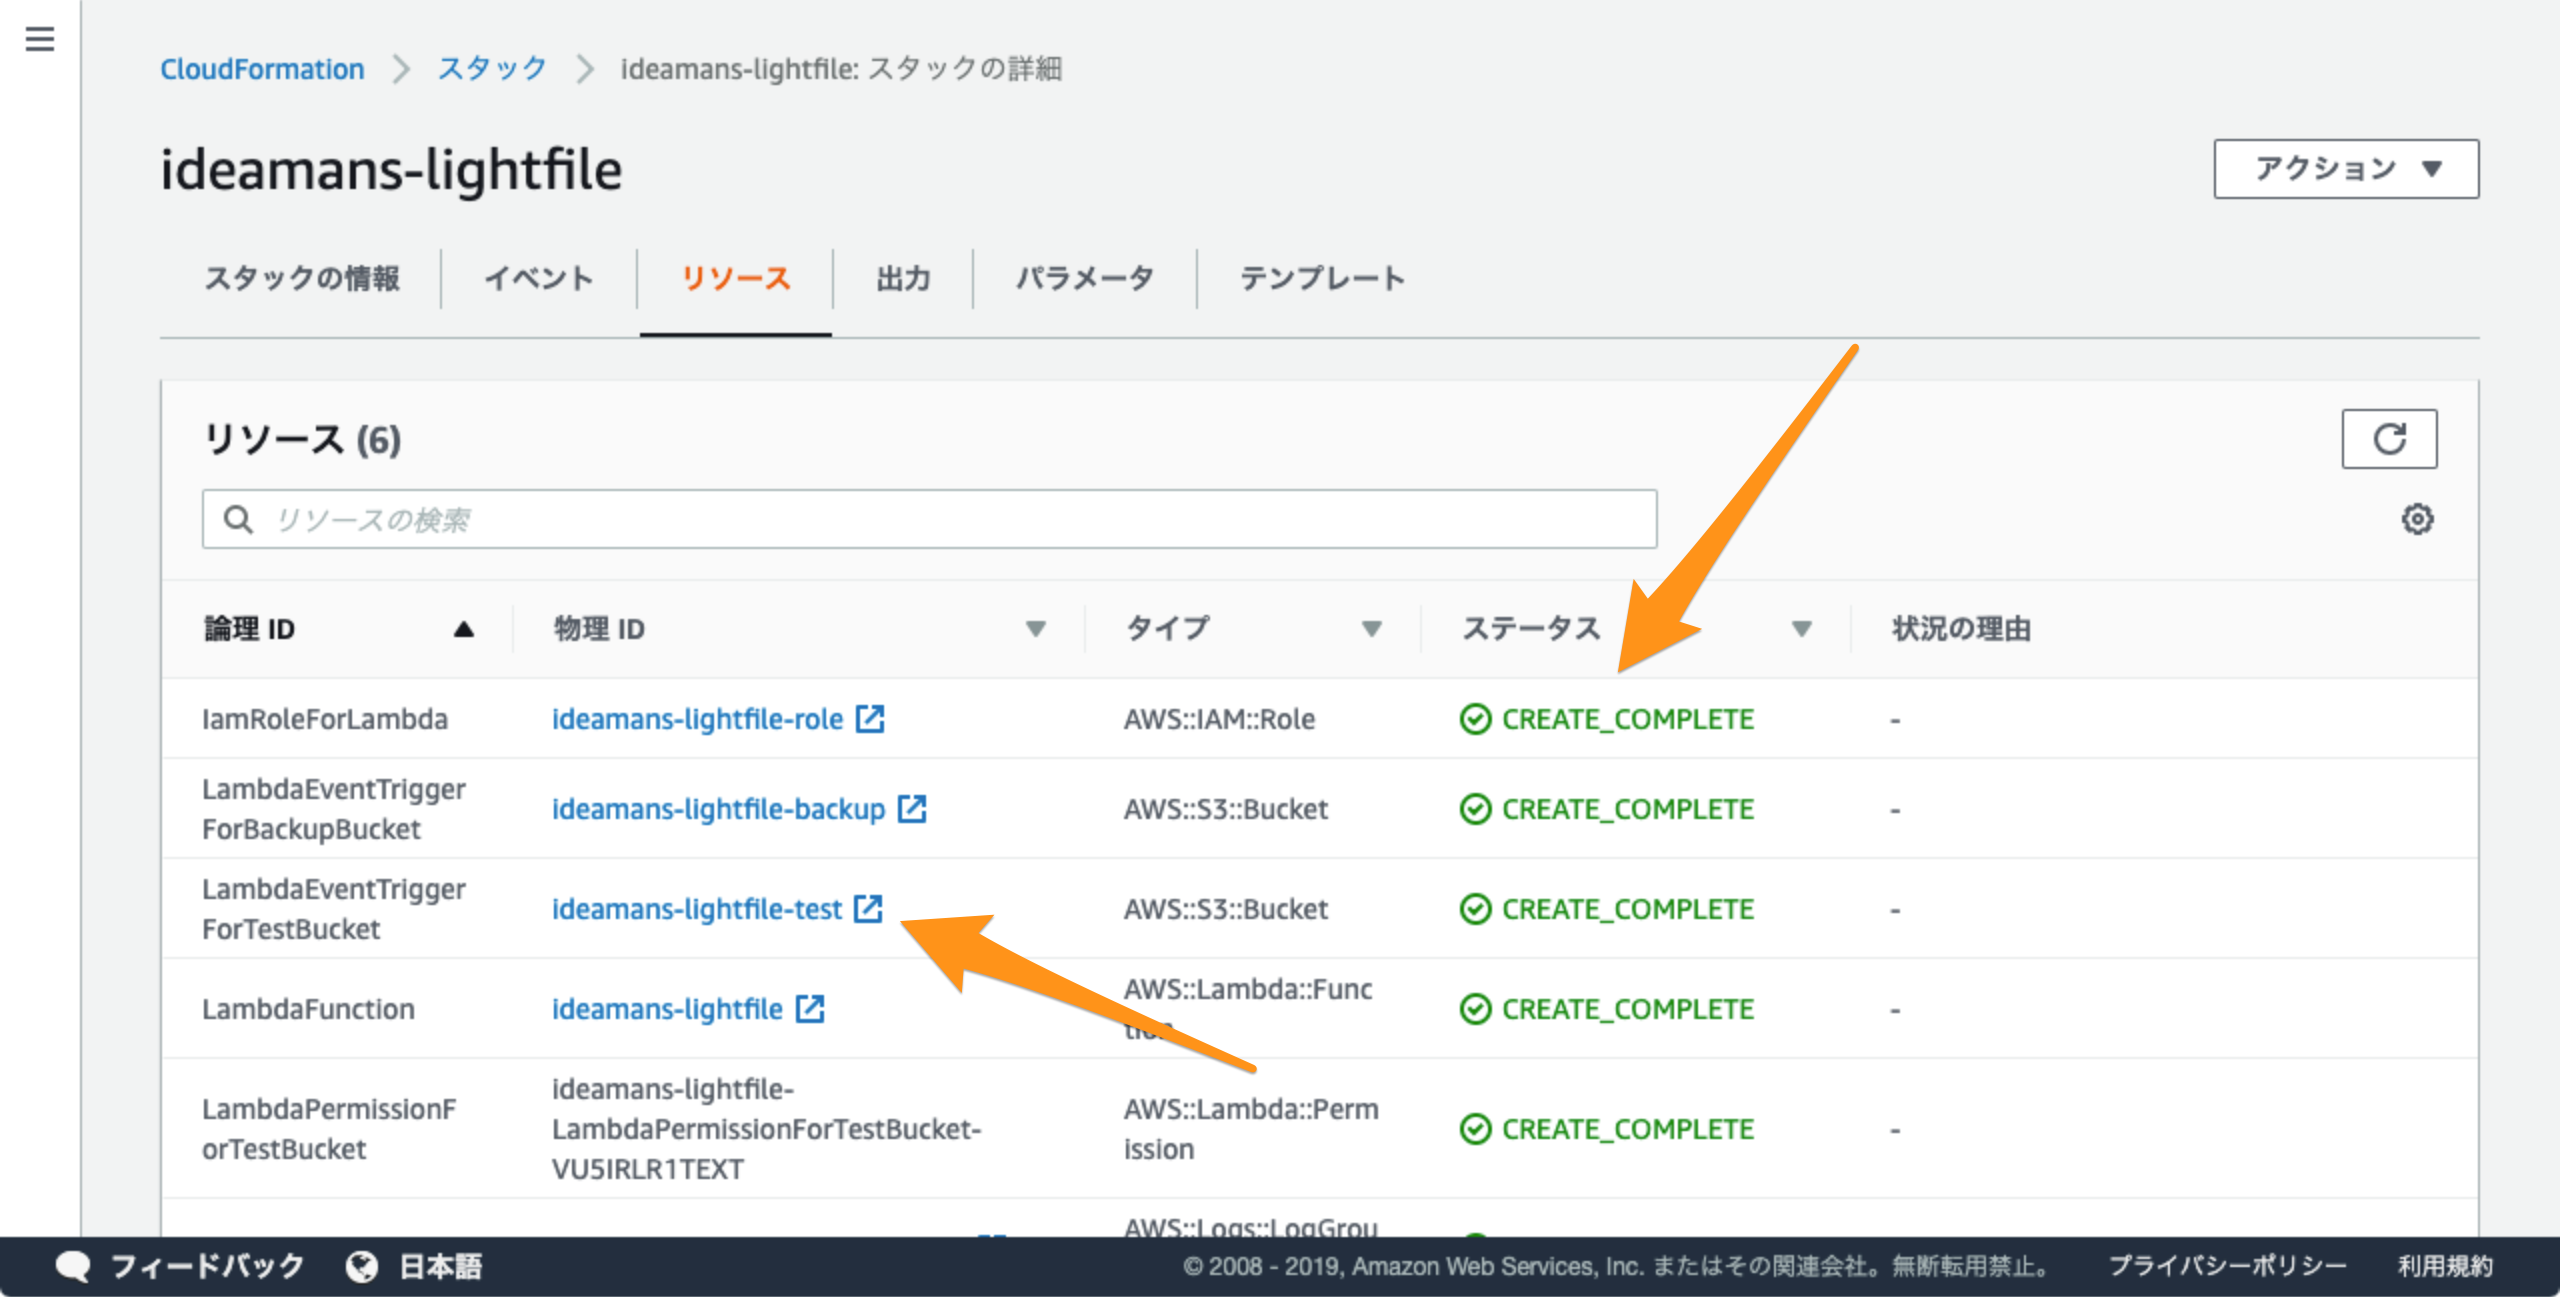
Task: Sort by タイプ column arrow
Action: tap(1372, 629)
